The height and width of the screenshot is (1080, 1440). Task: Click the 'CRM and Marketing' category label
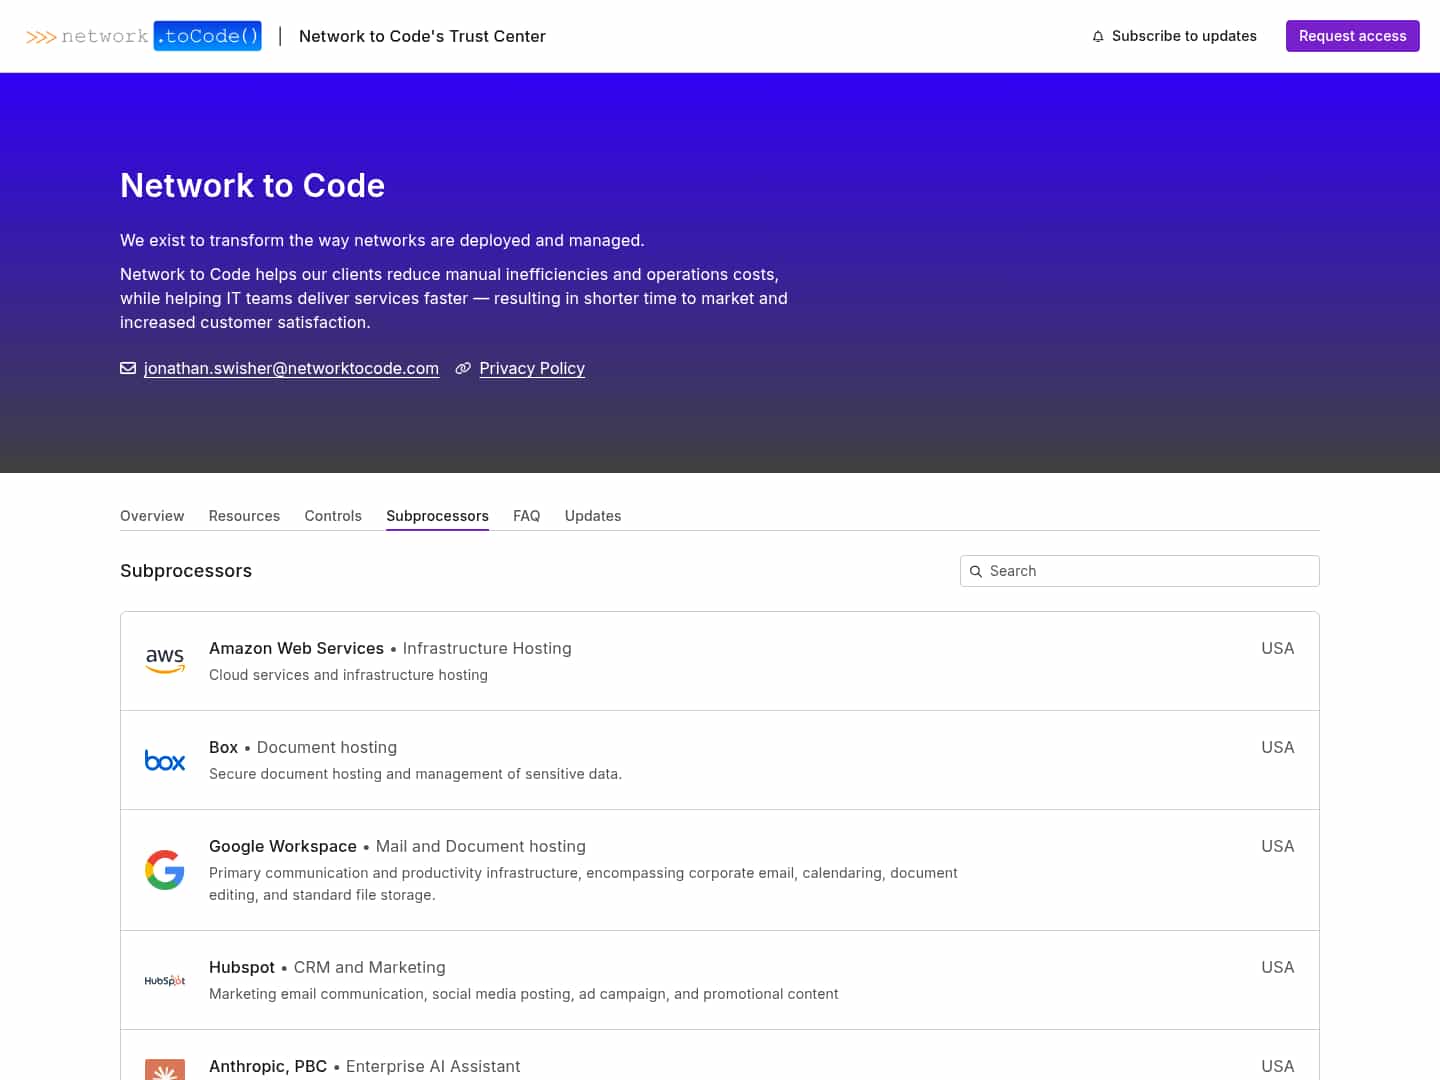coord(370,967)
